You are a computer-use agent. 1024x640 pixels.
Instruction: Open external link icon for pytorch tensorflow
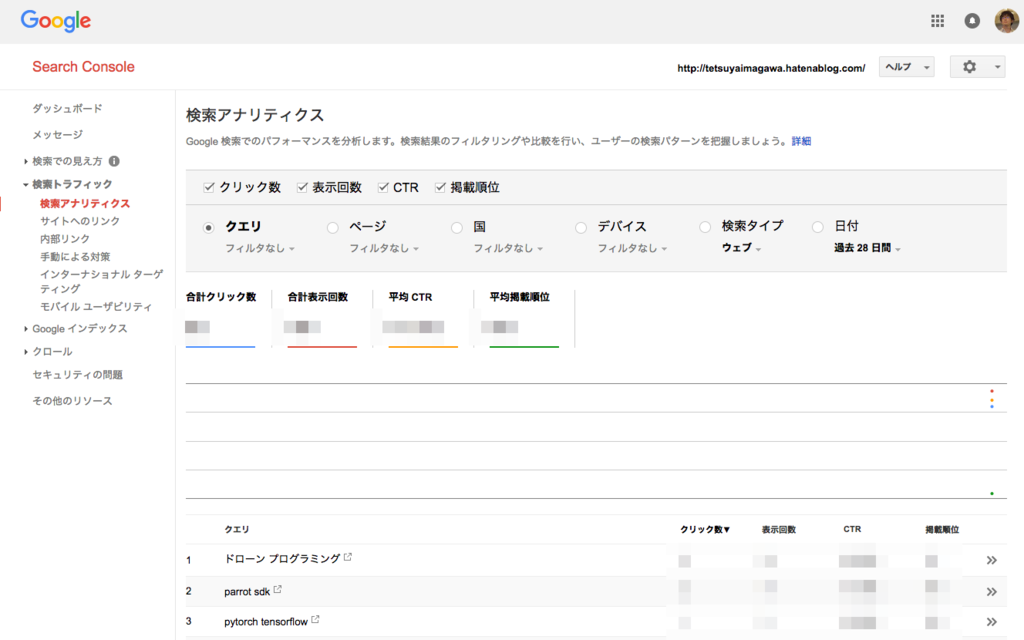315,619
